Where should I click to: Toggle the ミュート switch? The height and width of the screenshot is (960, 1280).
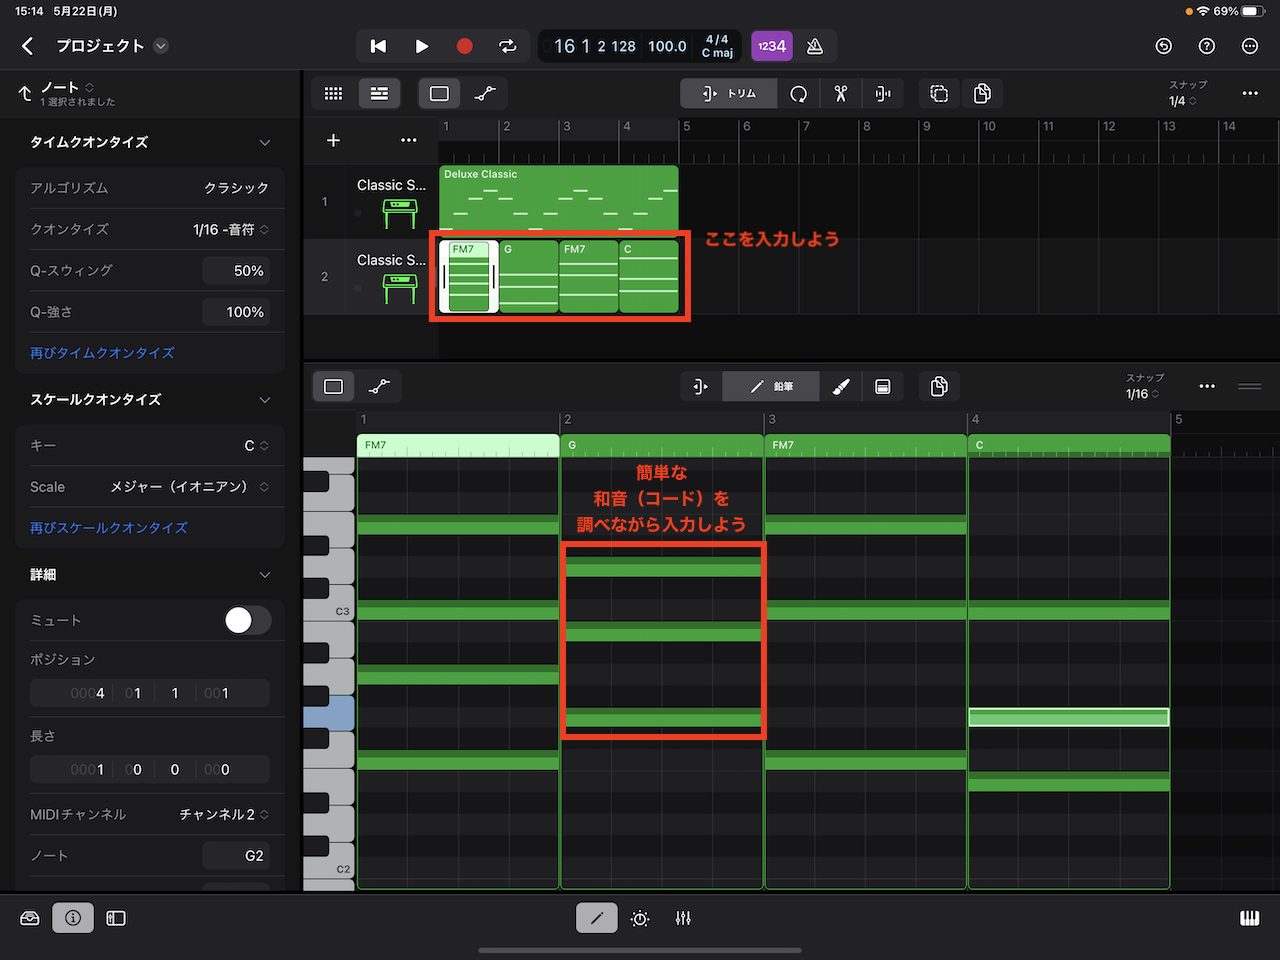tap(247, 620)
